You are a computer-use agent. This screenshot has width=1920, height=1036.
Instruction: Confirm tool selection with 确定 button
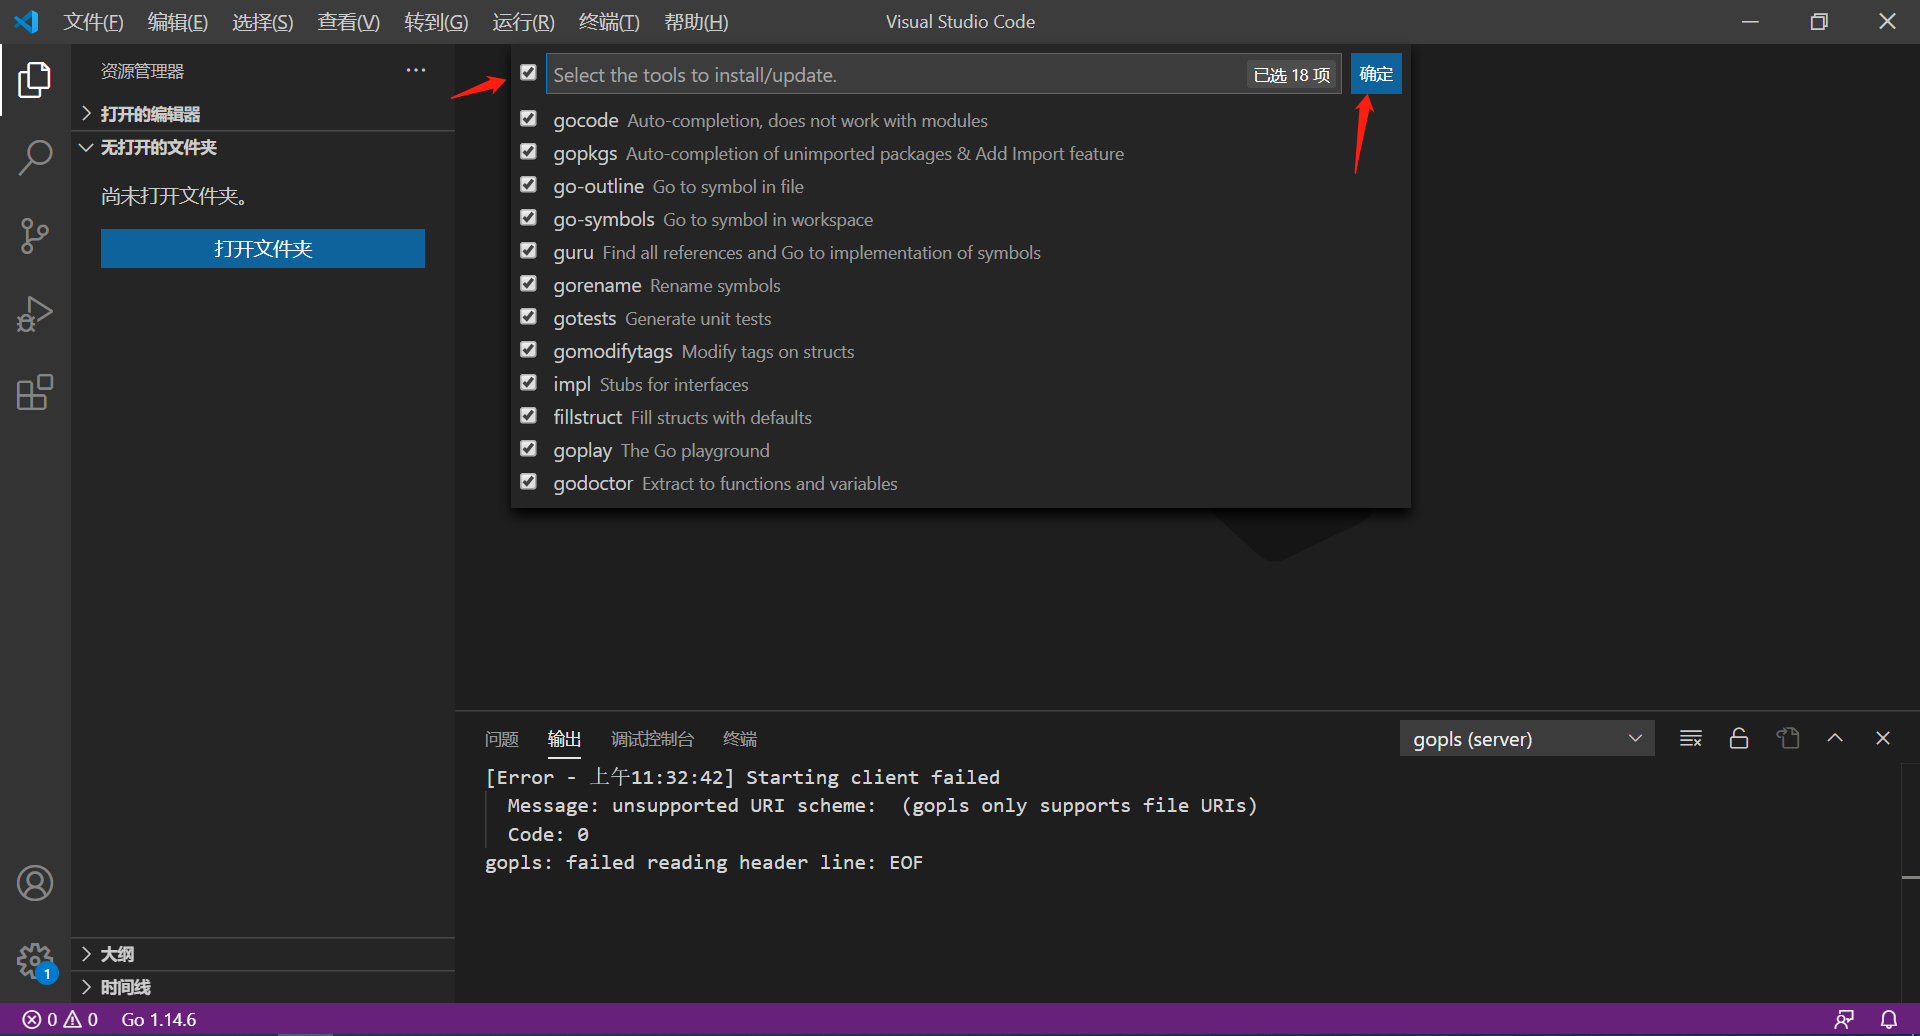coord(1376,74)
